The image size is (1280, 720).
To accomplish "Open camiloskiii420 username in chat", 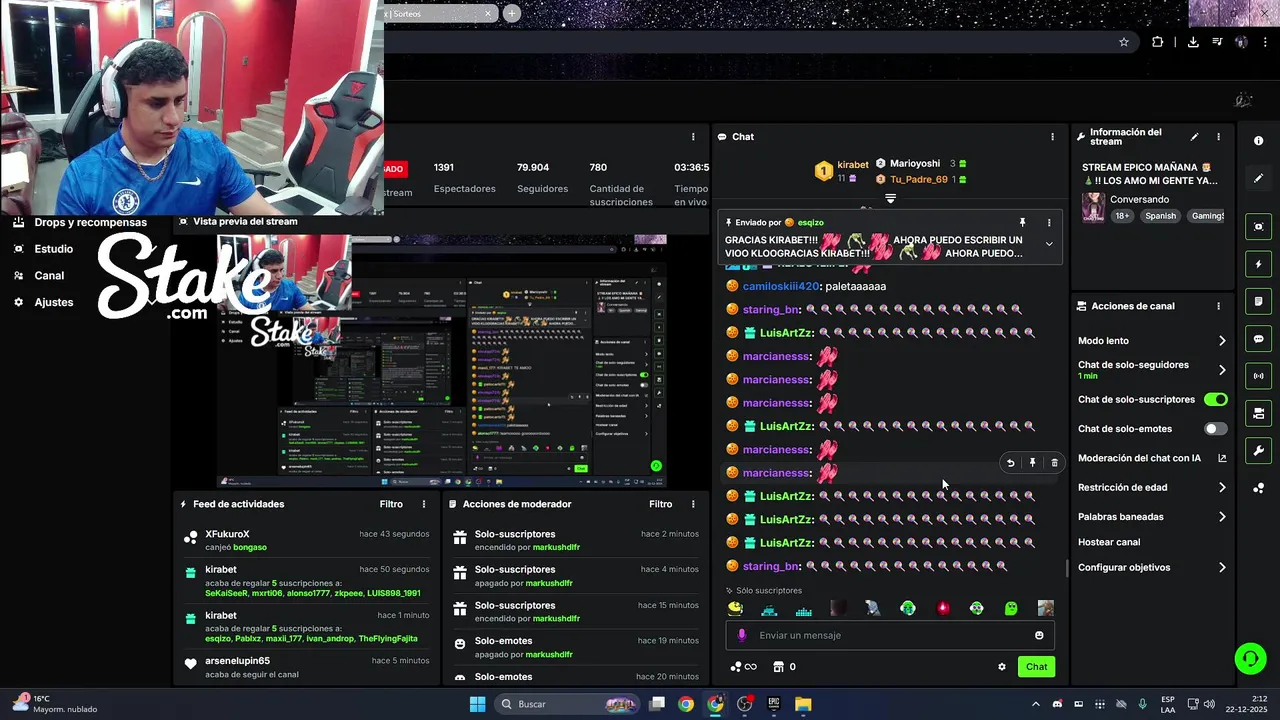I will click(x=781, y=286).
